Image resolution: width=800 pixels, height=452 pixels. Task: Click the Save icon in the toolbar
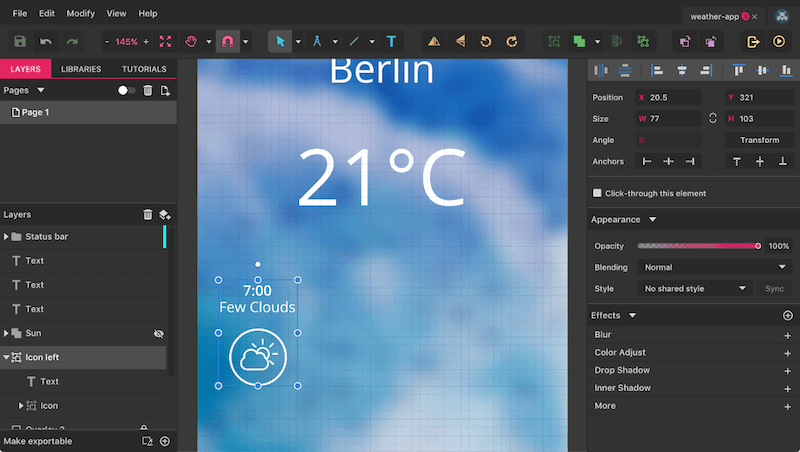click(x=20, y=42)
